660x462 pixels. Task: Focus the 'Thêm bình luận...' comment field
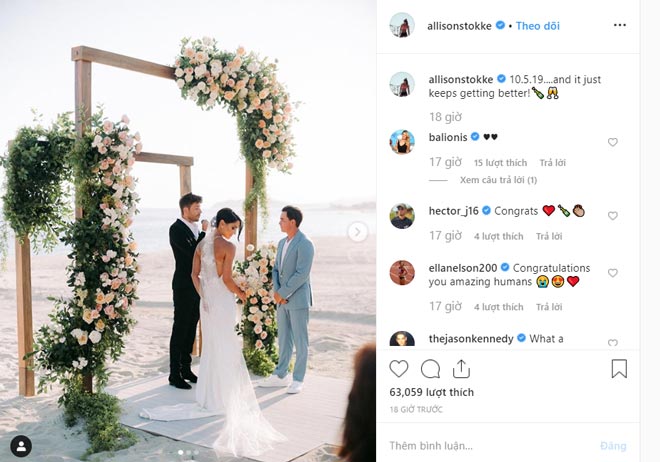[490, 446]
